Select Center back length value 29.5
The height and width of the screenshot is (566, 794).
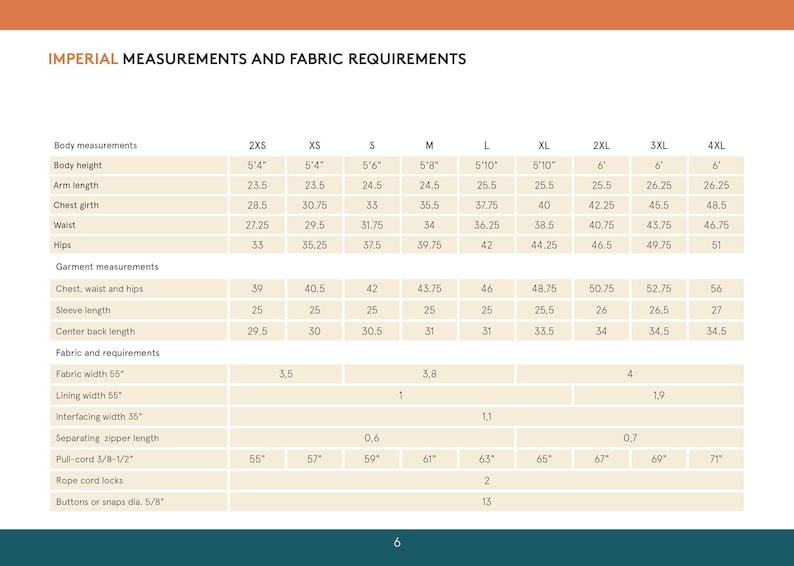coord(257,331)
